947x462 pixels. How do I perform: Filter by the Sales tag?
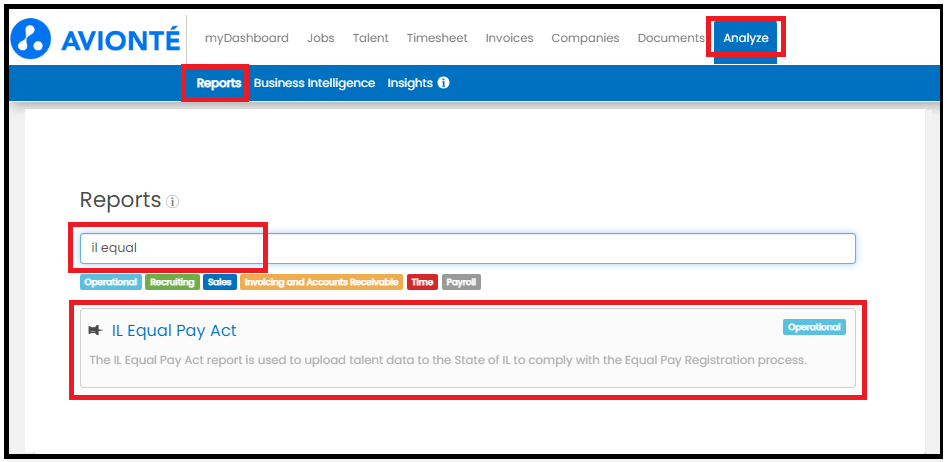220,282
